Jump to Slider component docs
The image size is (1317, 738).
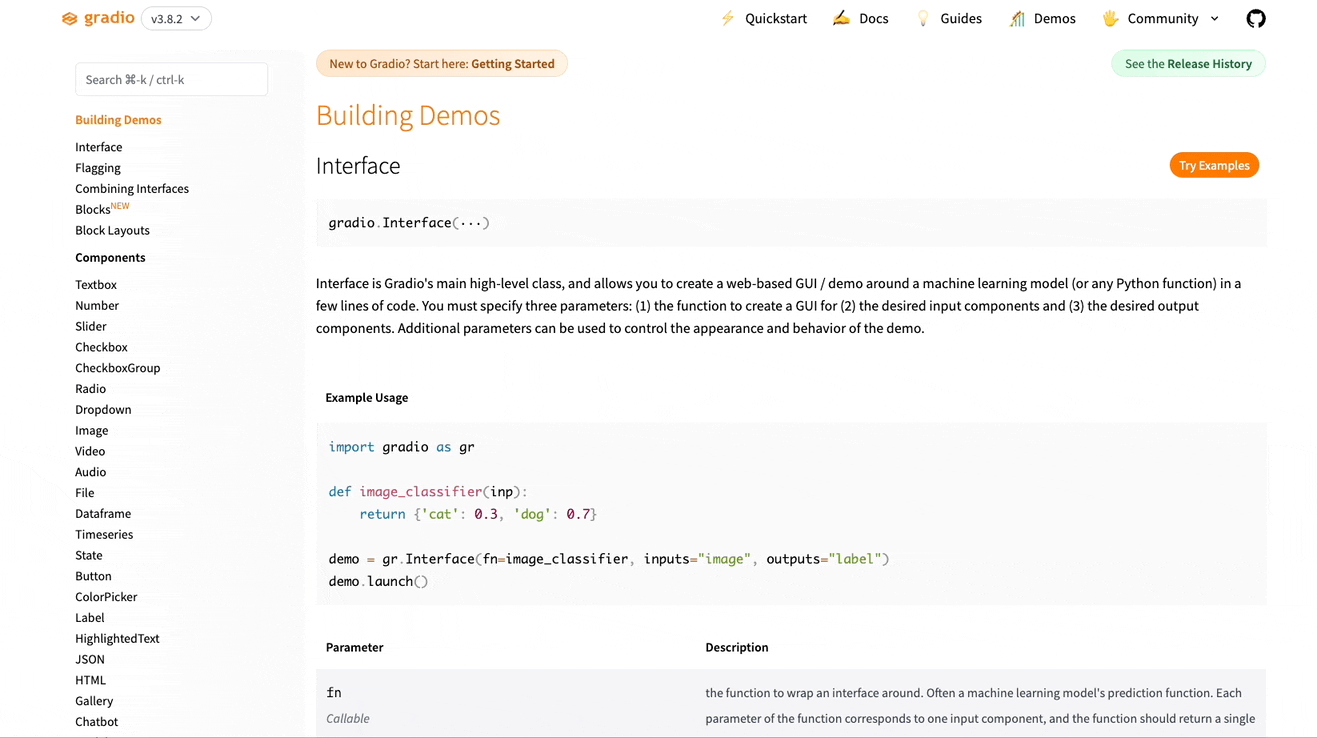click(x=90, y=326)
